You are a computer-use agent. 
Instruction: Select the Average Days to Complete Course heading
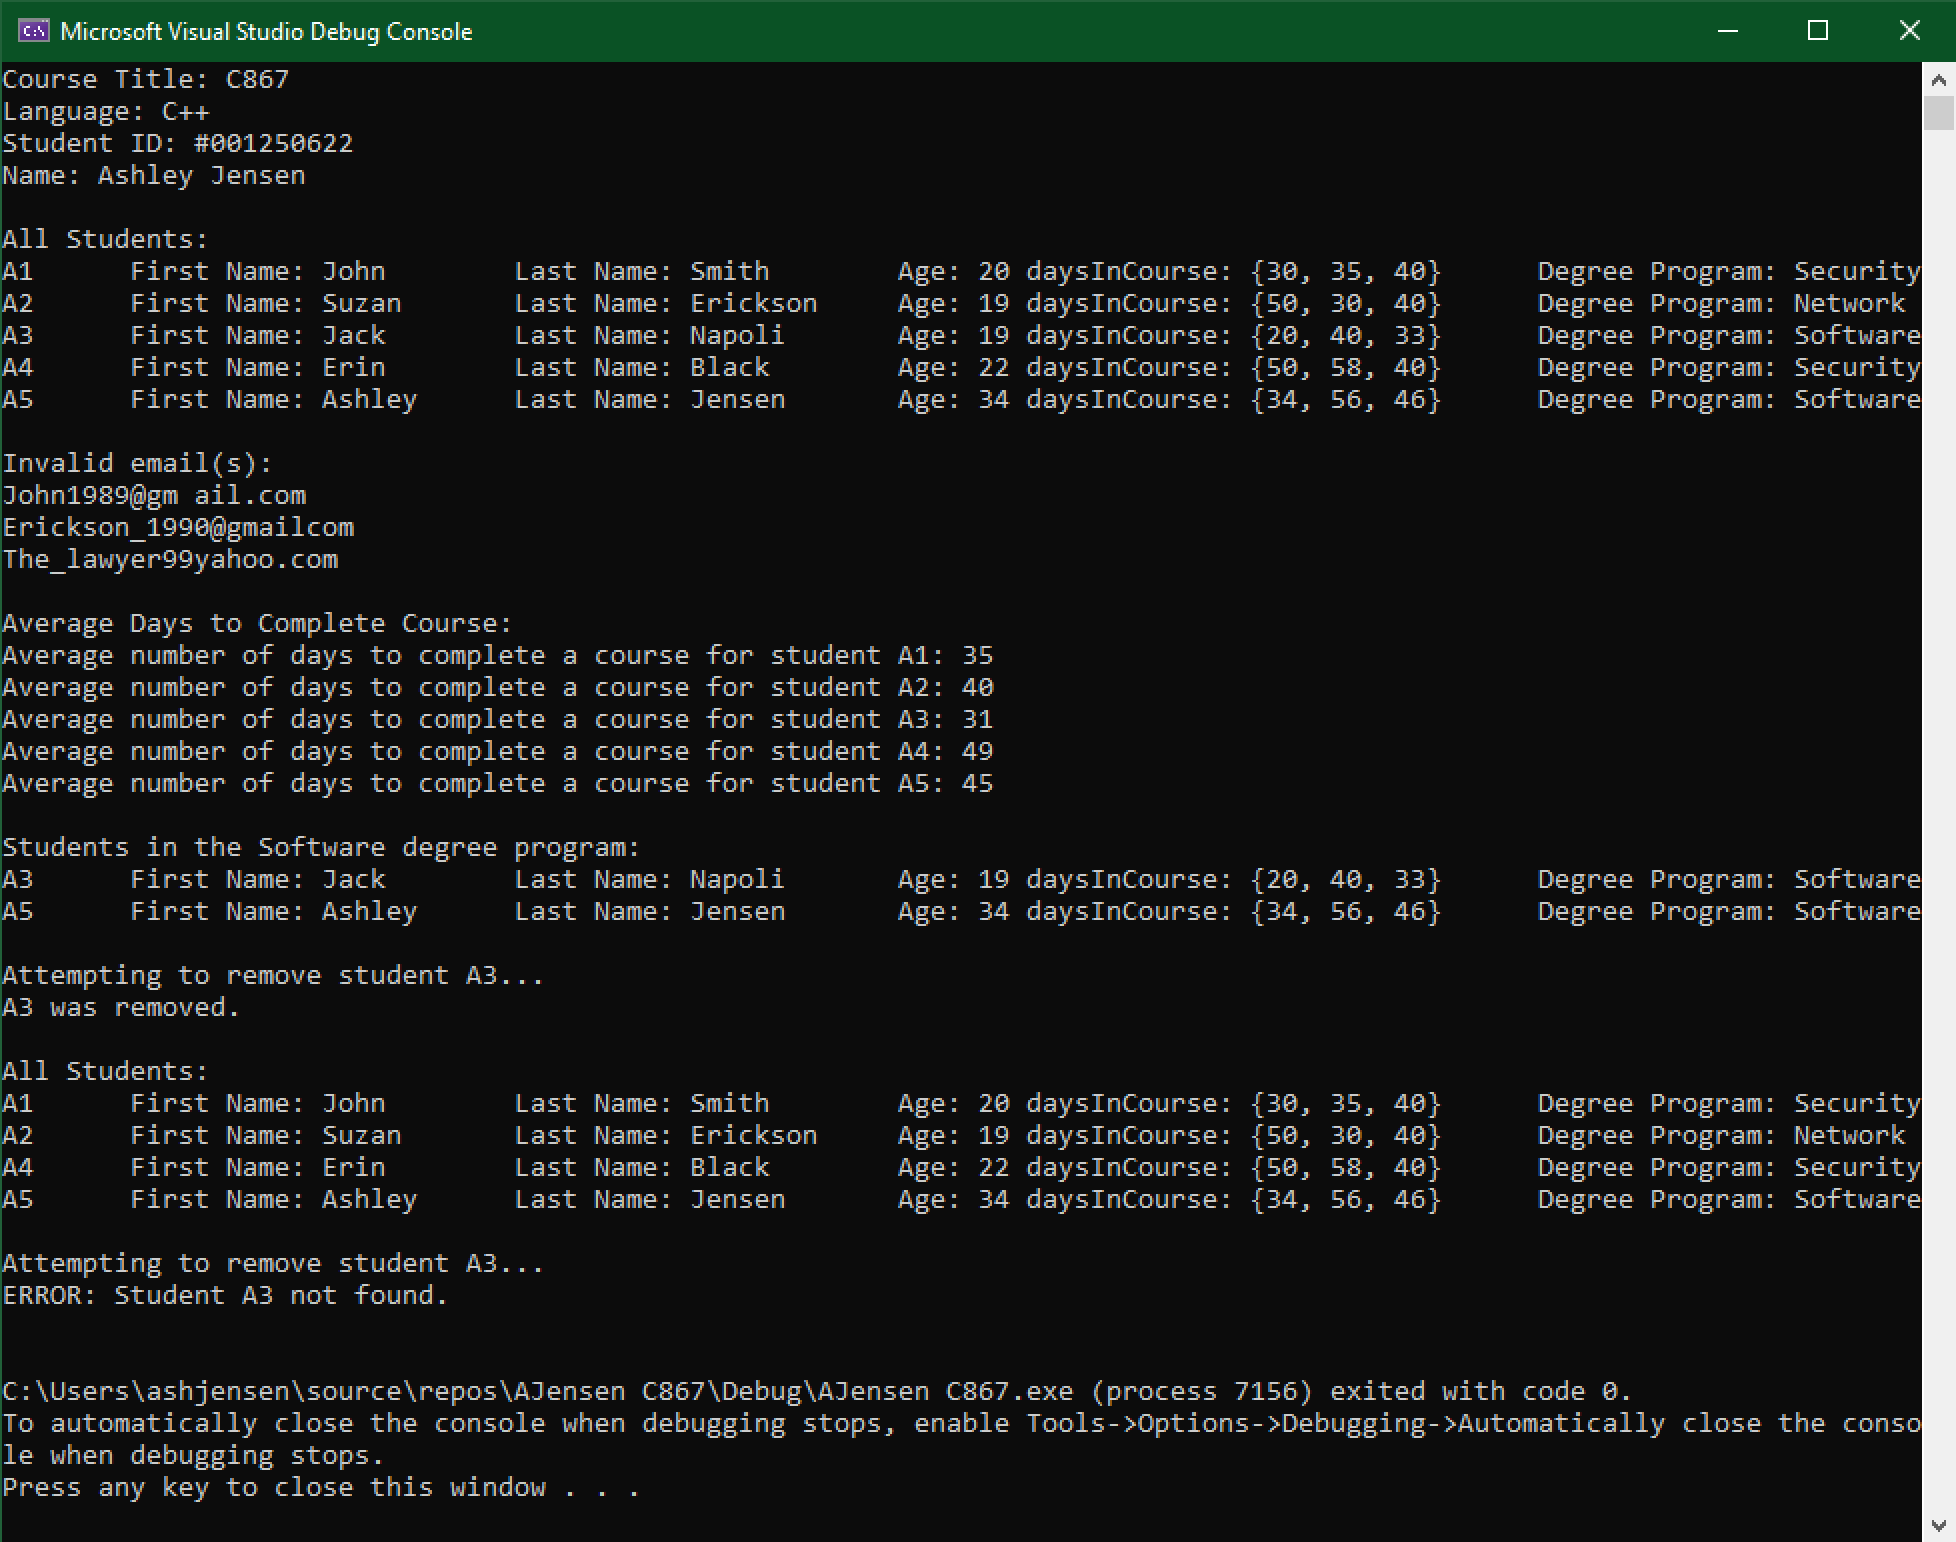pos(256,622)
